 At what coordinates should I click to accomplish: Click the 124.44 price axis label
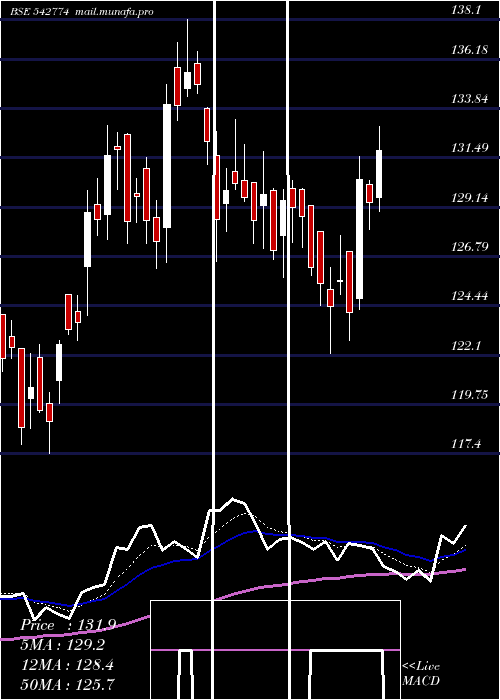[x=470, y=296]
